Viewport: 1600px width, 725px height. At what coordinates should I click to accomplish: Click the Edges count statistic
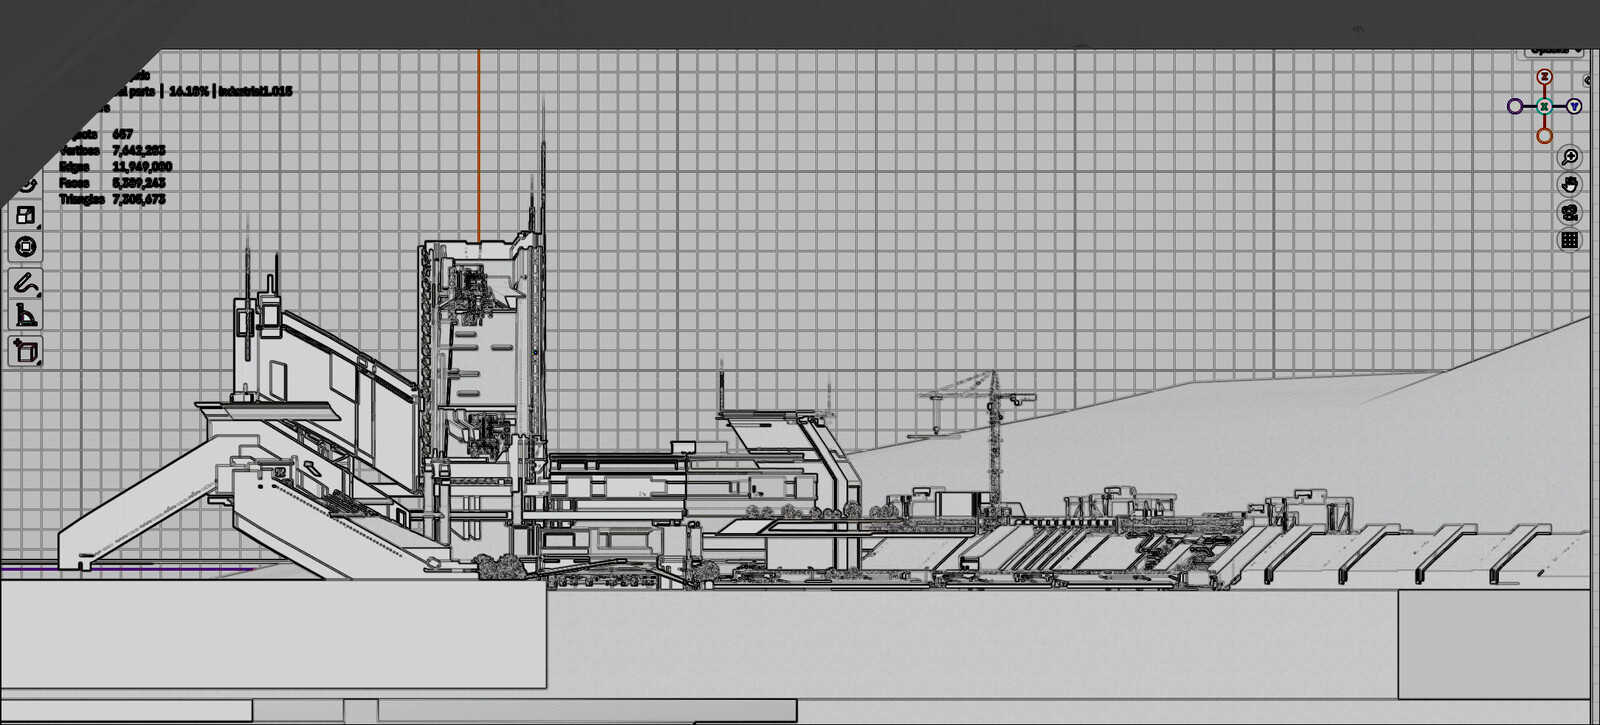click(x=116, y=166)
